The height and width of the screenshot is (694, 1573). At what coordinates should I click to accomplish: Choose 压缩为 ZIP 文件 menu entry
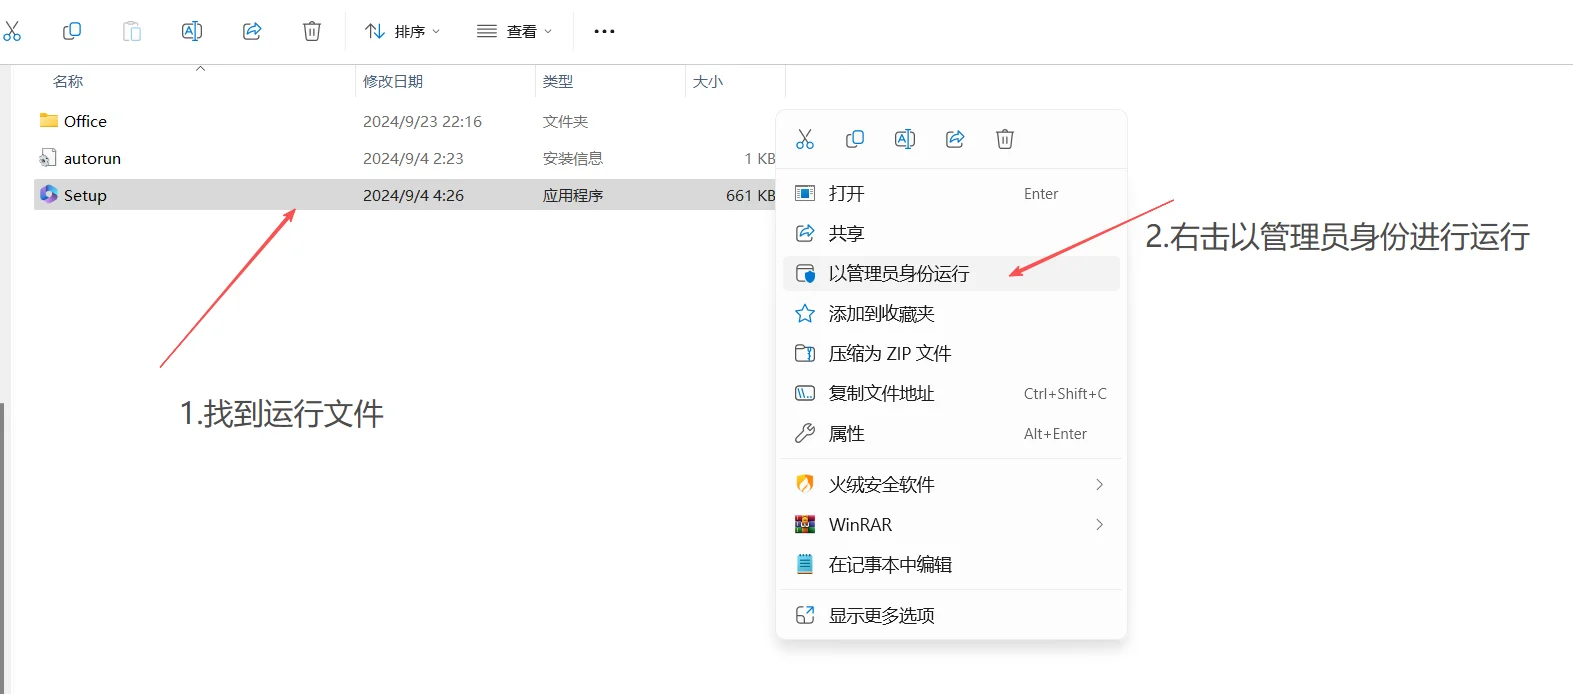point(951,353)
